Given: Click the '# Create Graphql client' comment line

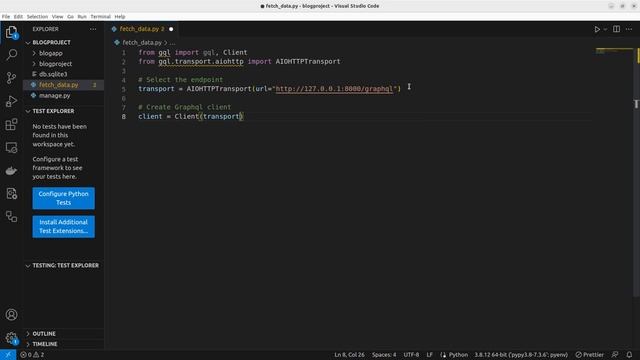Looking at the screenshot, I should [x=184, y=107].
